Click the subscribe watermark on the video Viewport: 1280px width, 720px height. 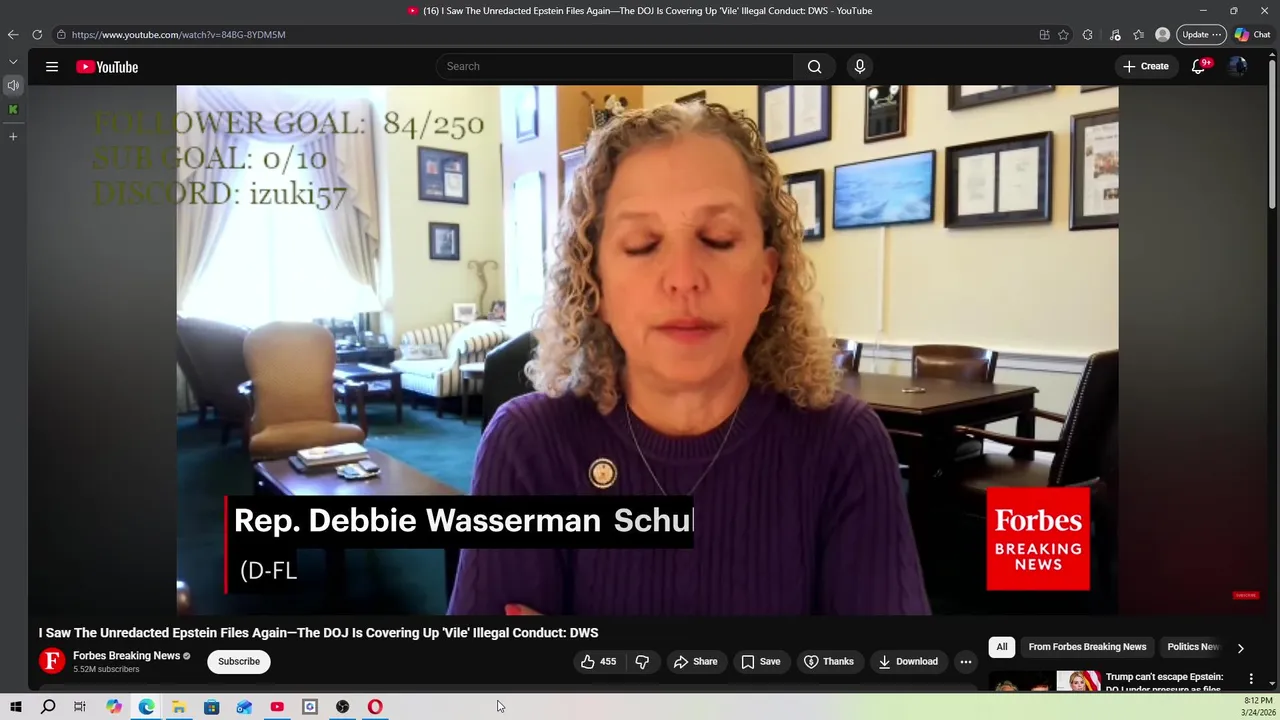[1245, 595]
